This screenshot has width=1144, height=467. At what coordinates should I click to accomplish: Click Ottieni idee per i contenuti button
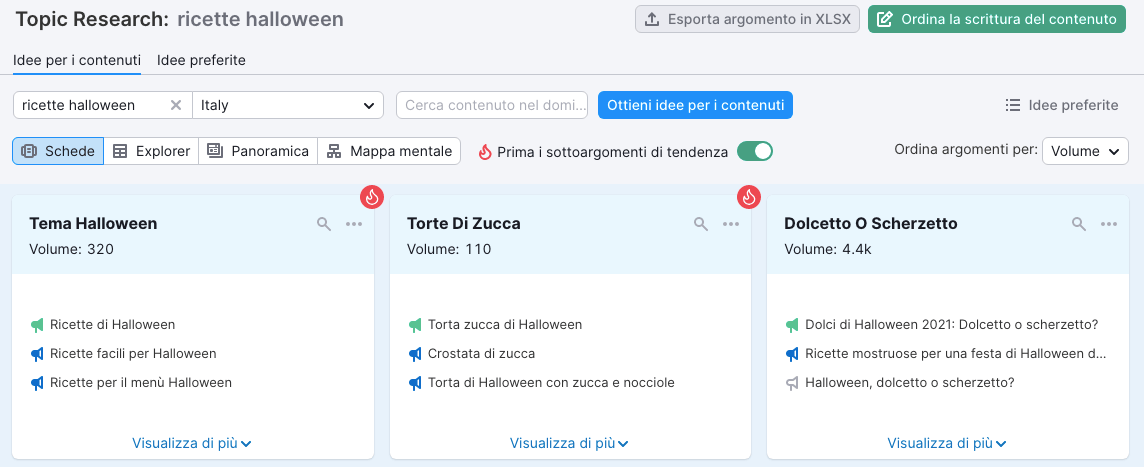coord(695,105)
